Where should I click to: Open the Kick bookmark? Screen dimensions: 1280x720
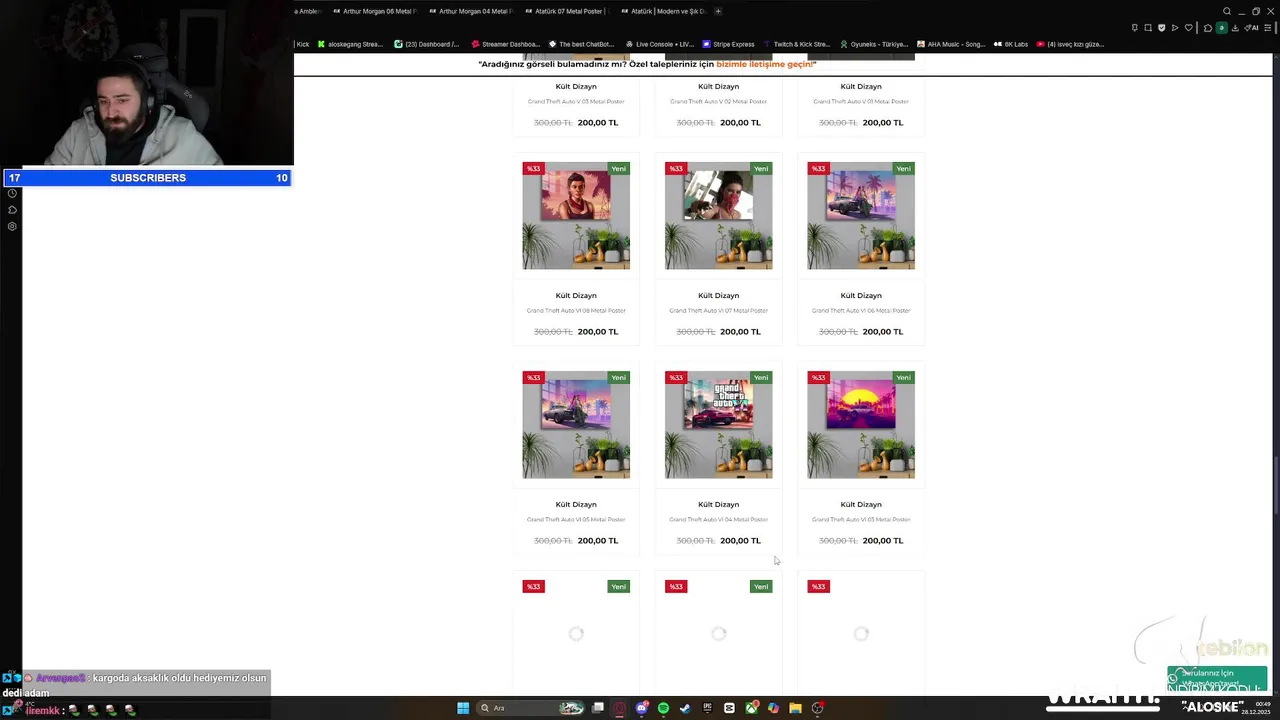tap(302, 44)
